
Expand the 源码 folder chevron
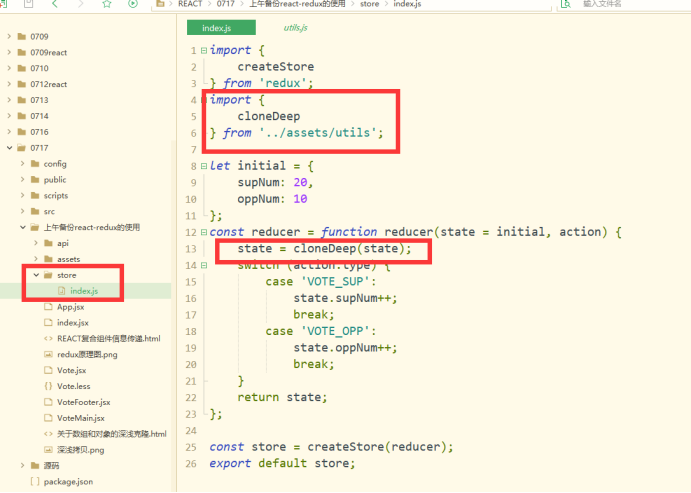(22, 465)
